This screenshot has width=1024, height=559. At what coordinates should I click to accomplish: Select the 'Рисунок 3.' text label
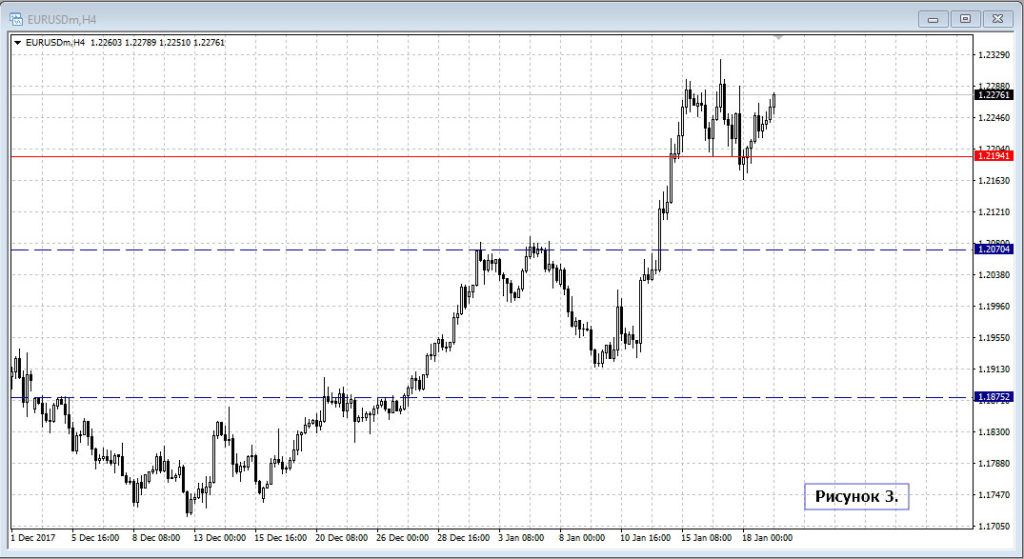click(856, 496)
